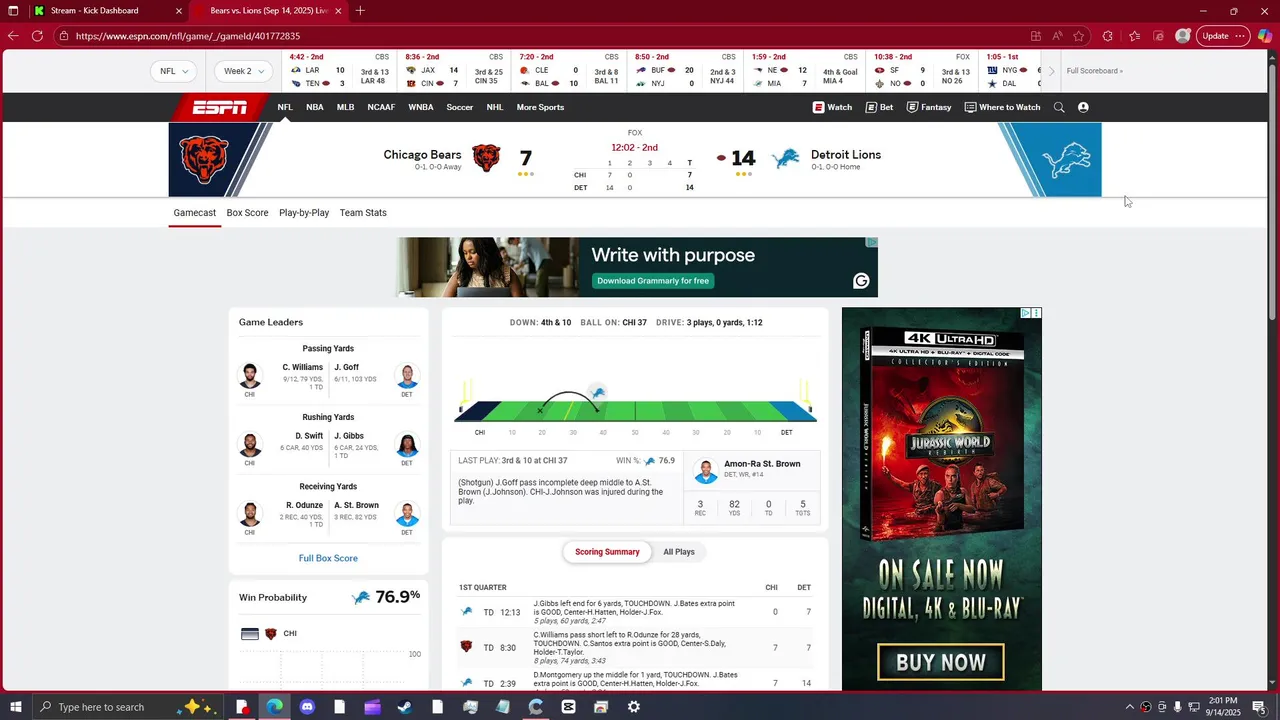The height and width of the screenshot is (720, 1280).
Task: Open Discord from the taskbar
Action: [x=307, y=707]
